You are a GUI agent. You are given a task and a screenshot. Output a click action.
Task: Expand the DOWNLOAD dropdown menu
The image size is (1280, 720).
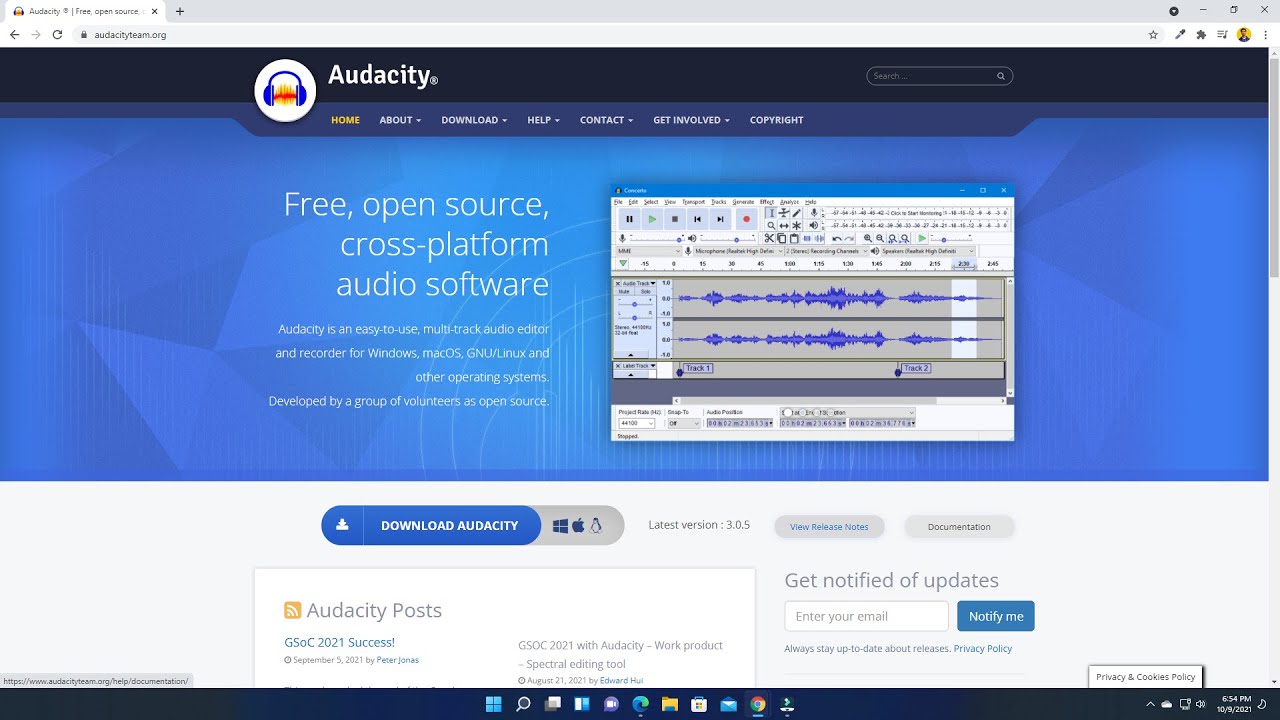pyautogui.click(x=474, y=120)
